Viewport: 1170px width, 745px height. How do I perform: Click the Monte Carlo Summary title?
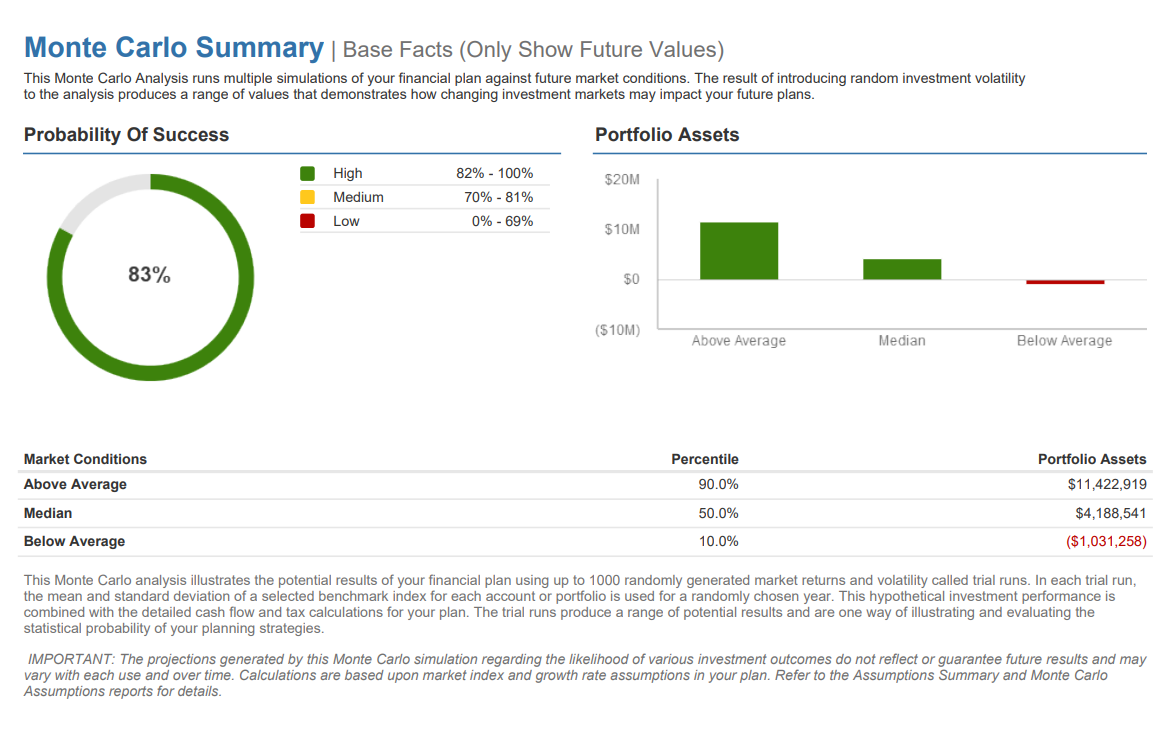pos(174,48)
